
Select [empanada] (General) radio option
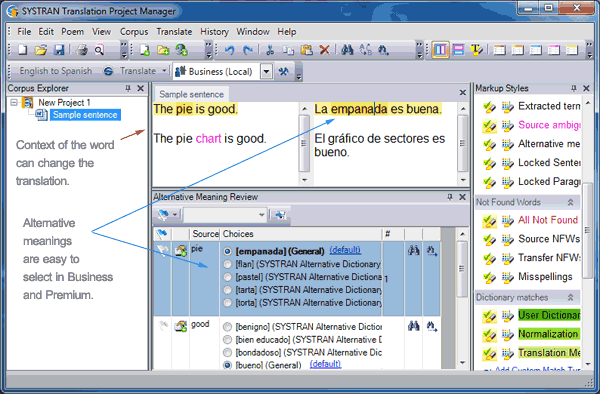click(x=227, y=251)
